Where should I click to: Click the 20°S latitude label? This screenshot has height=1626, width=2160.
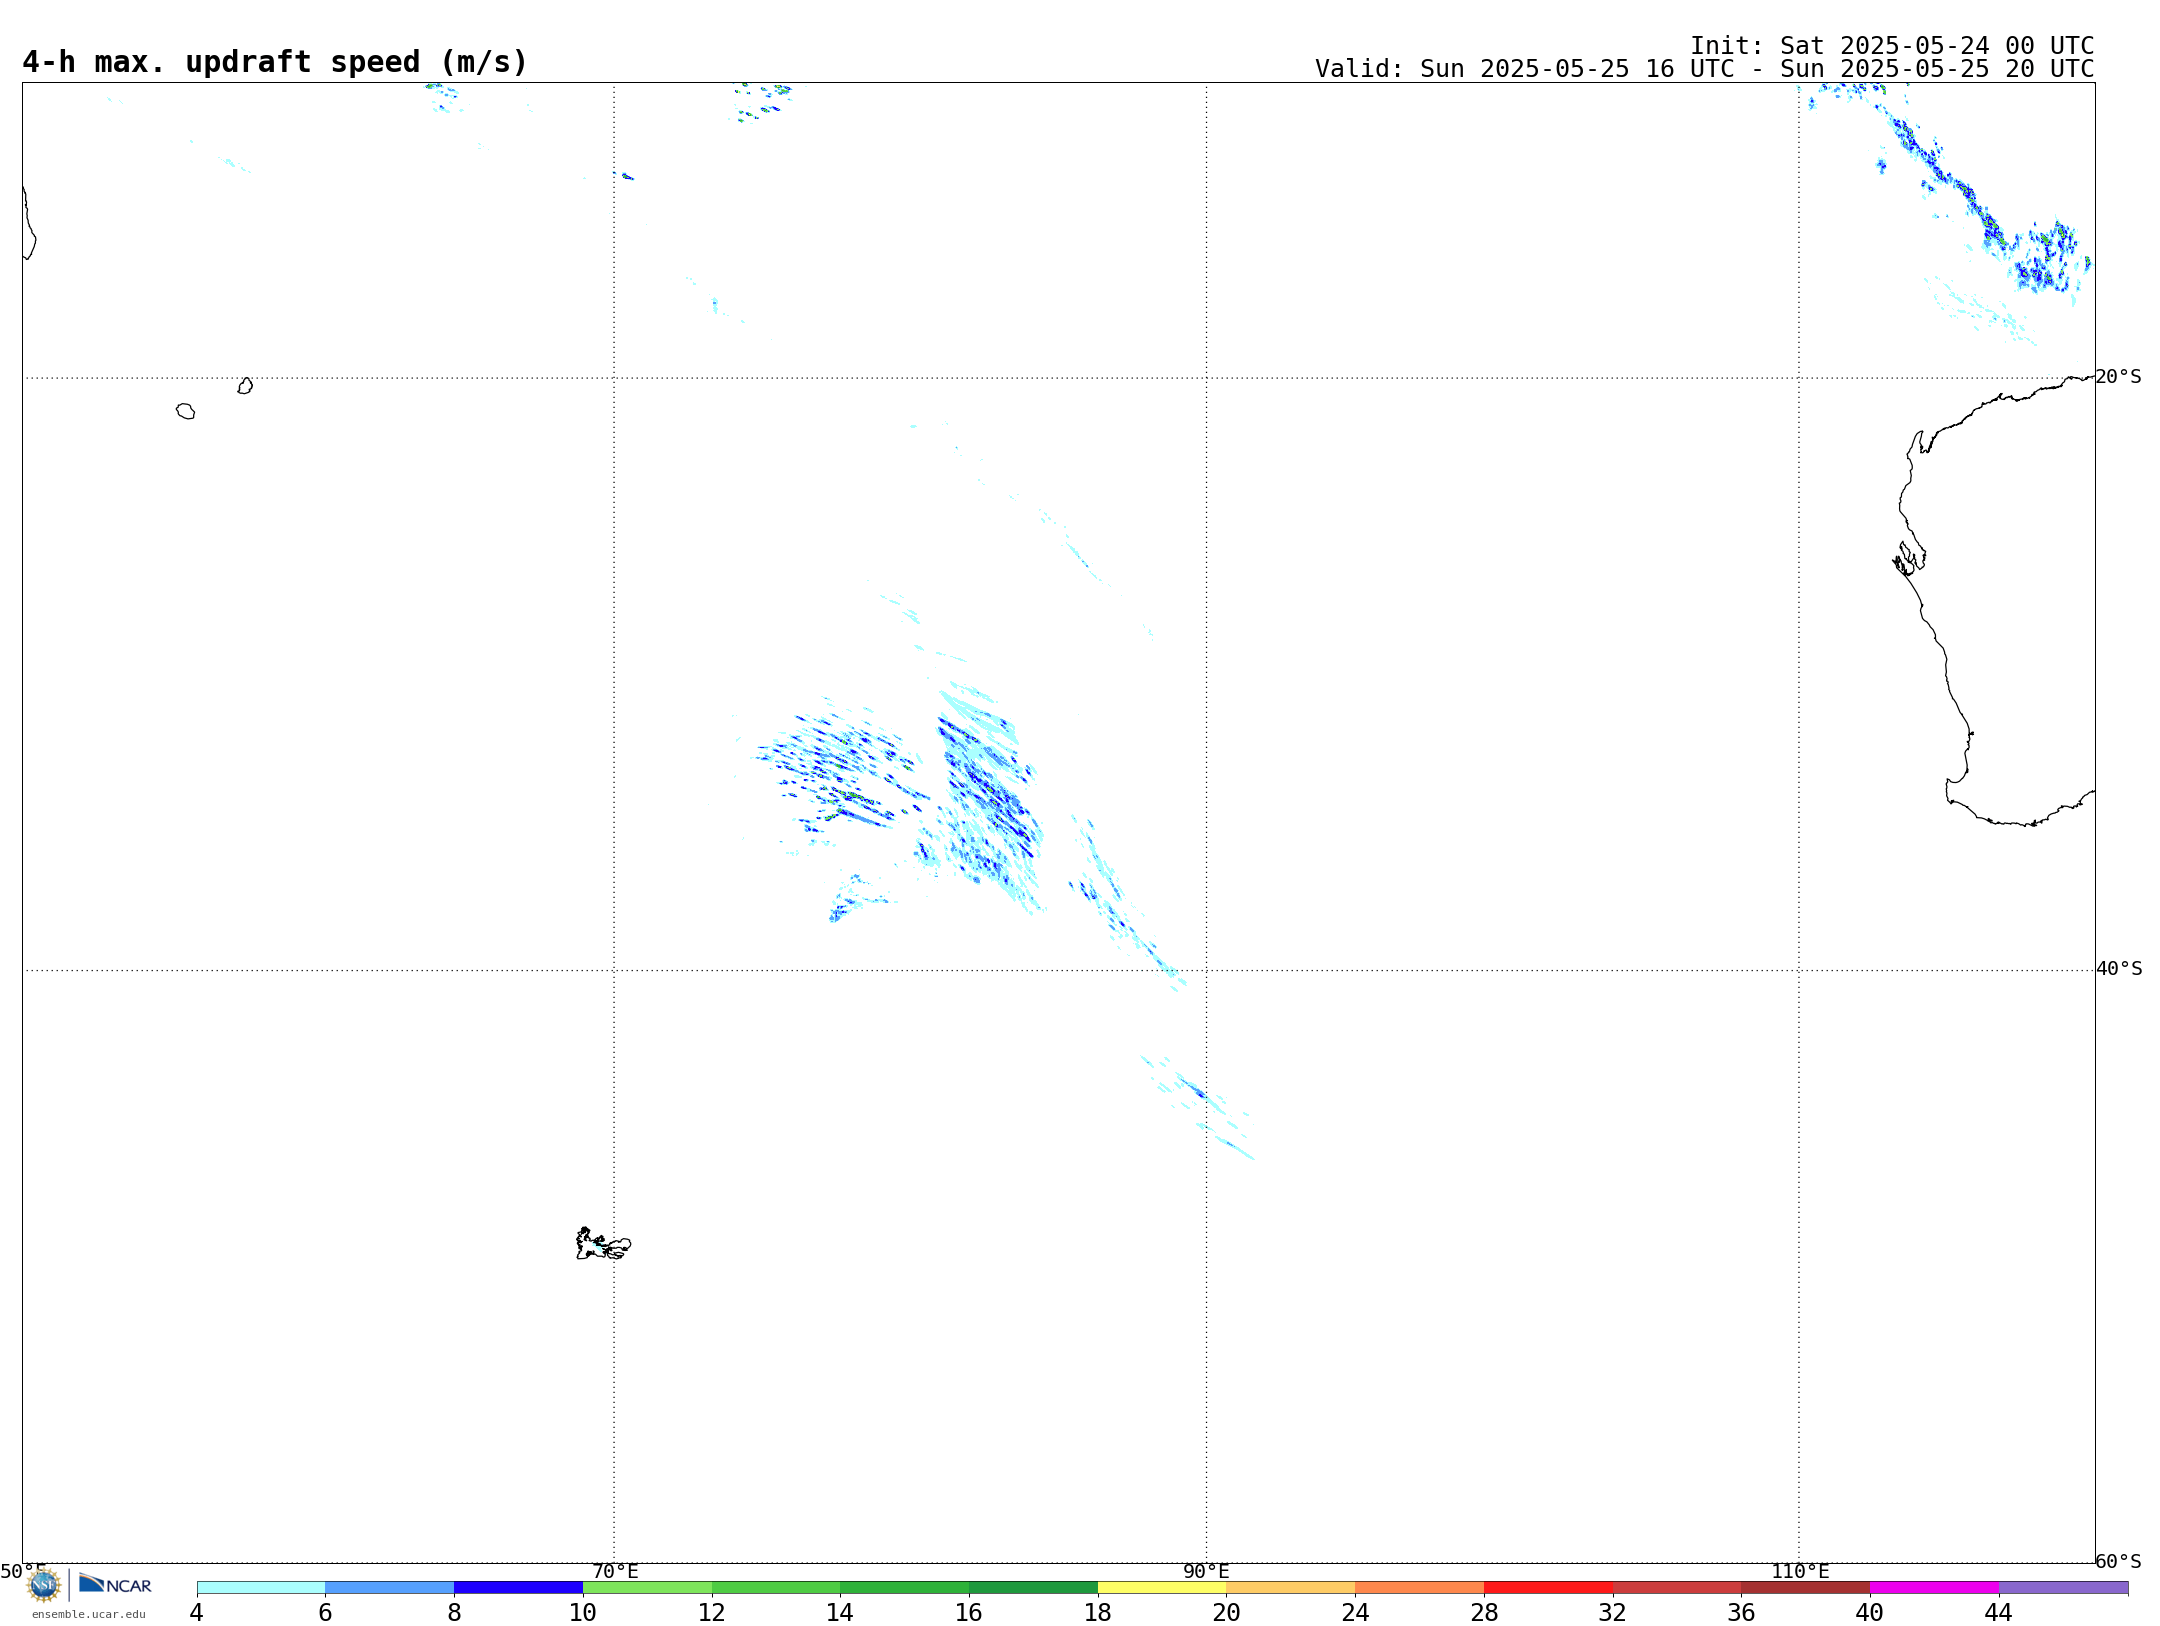click(x=2118, y=377)
